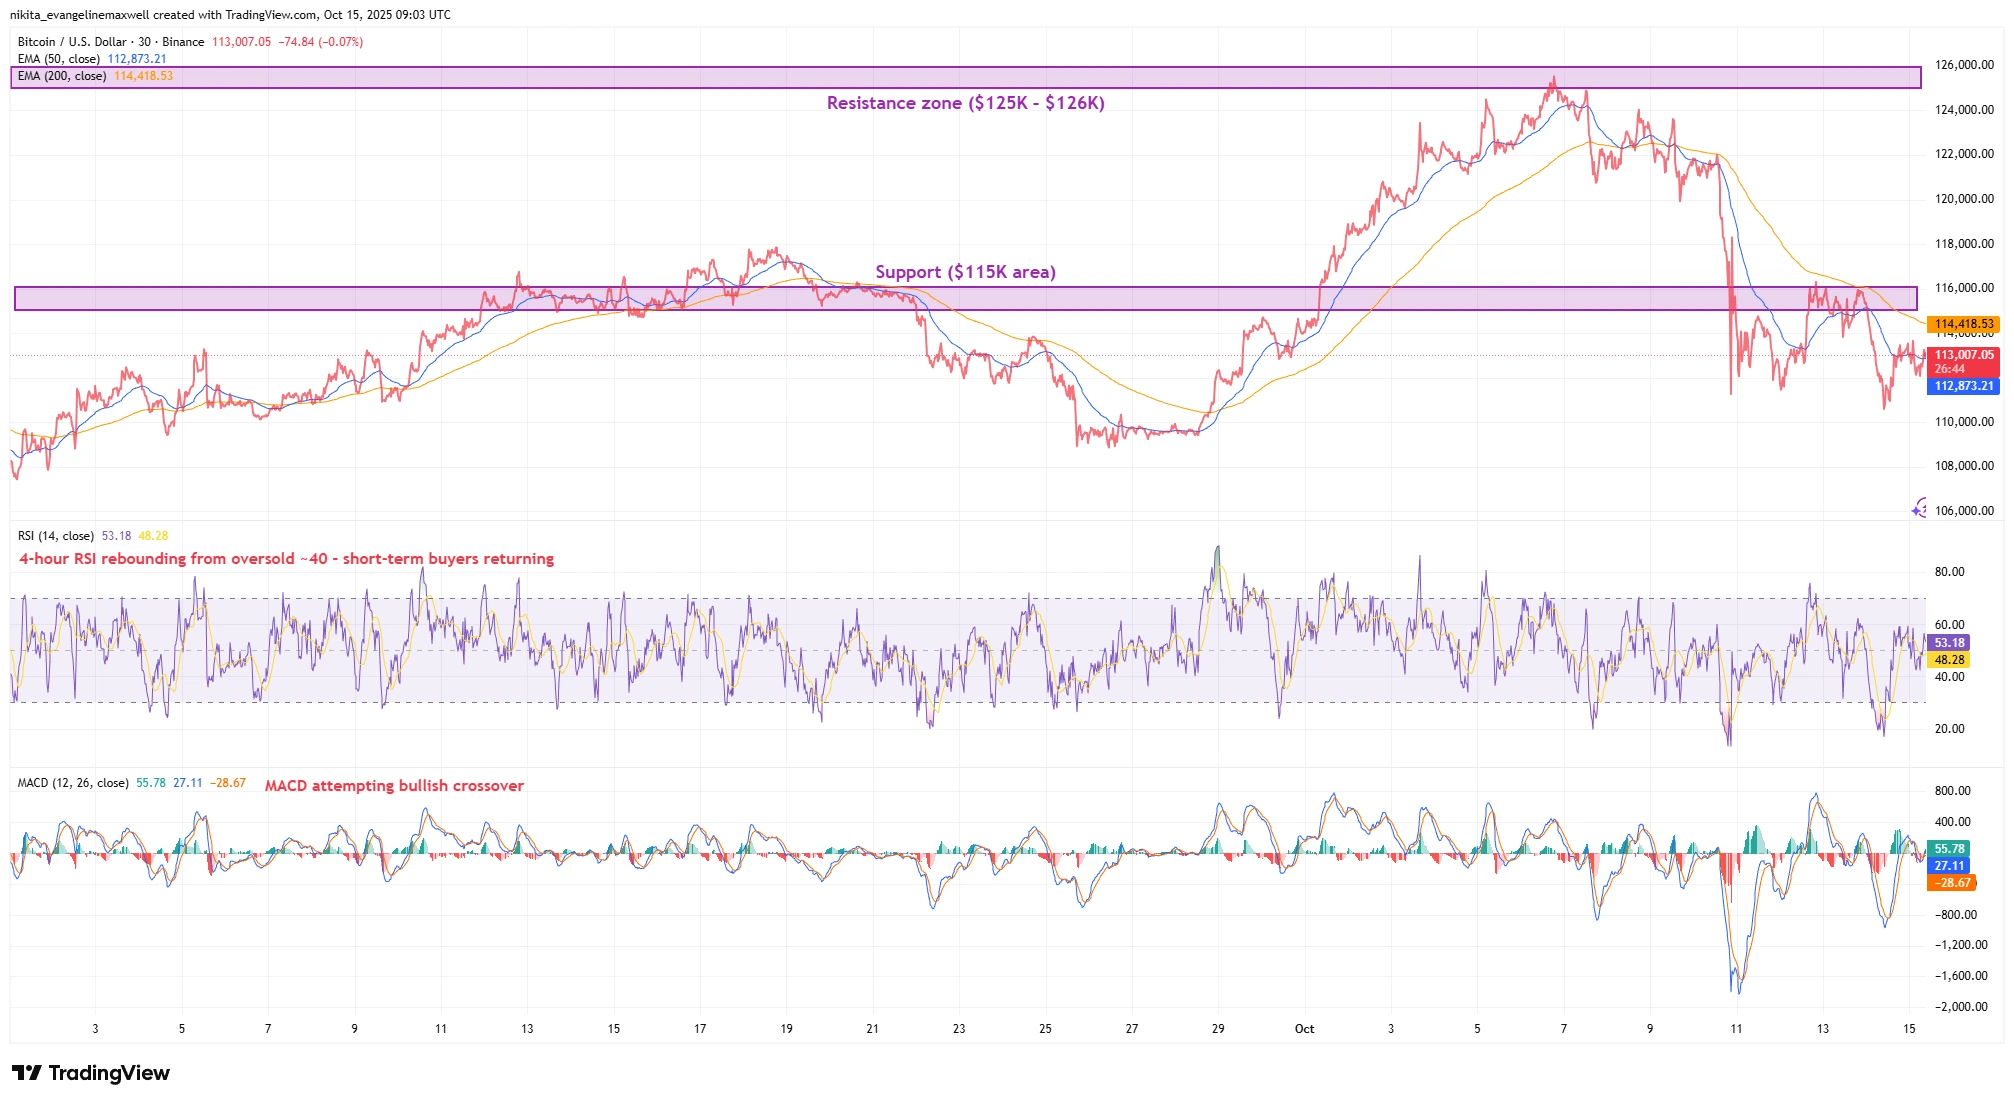Click the orange EMA 200 price tag 114,418.53

coord(1962,324)
